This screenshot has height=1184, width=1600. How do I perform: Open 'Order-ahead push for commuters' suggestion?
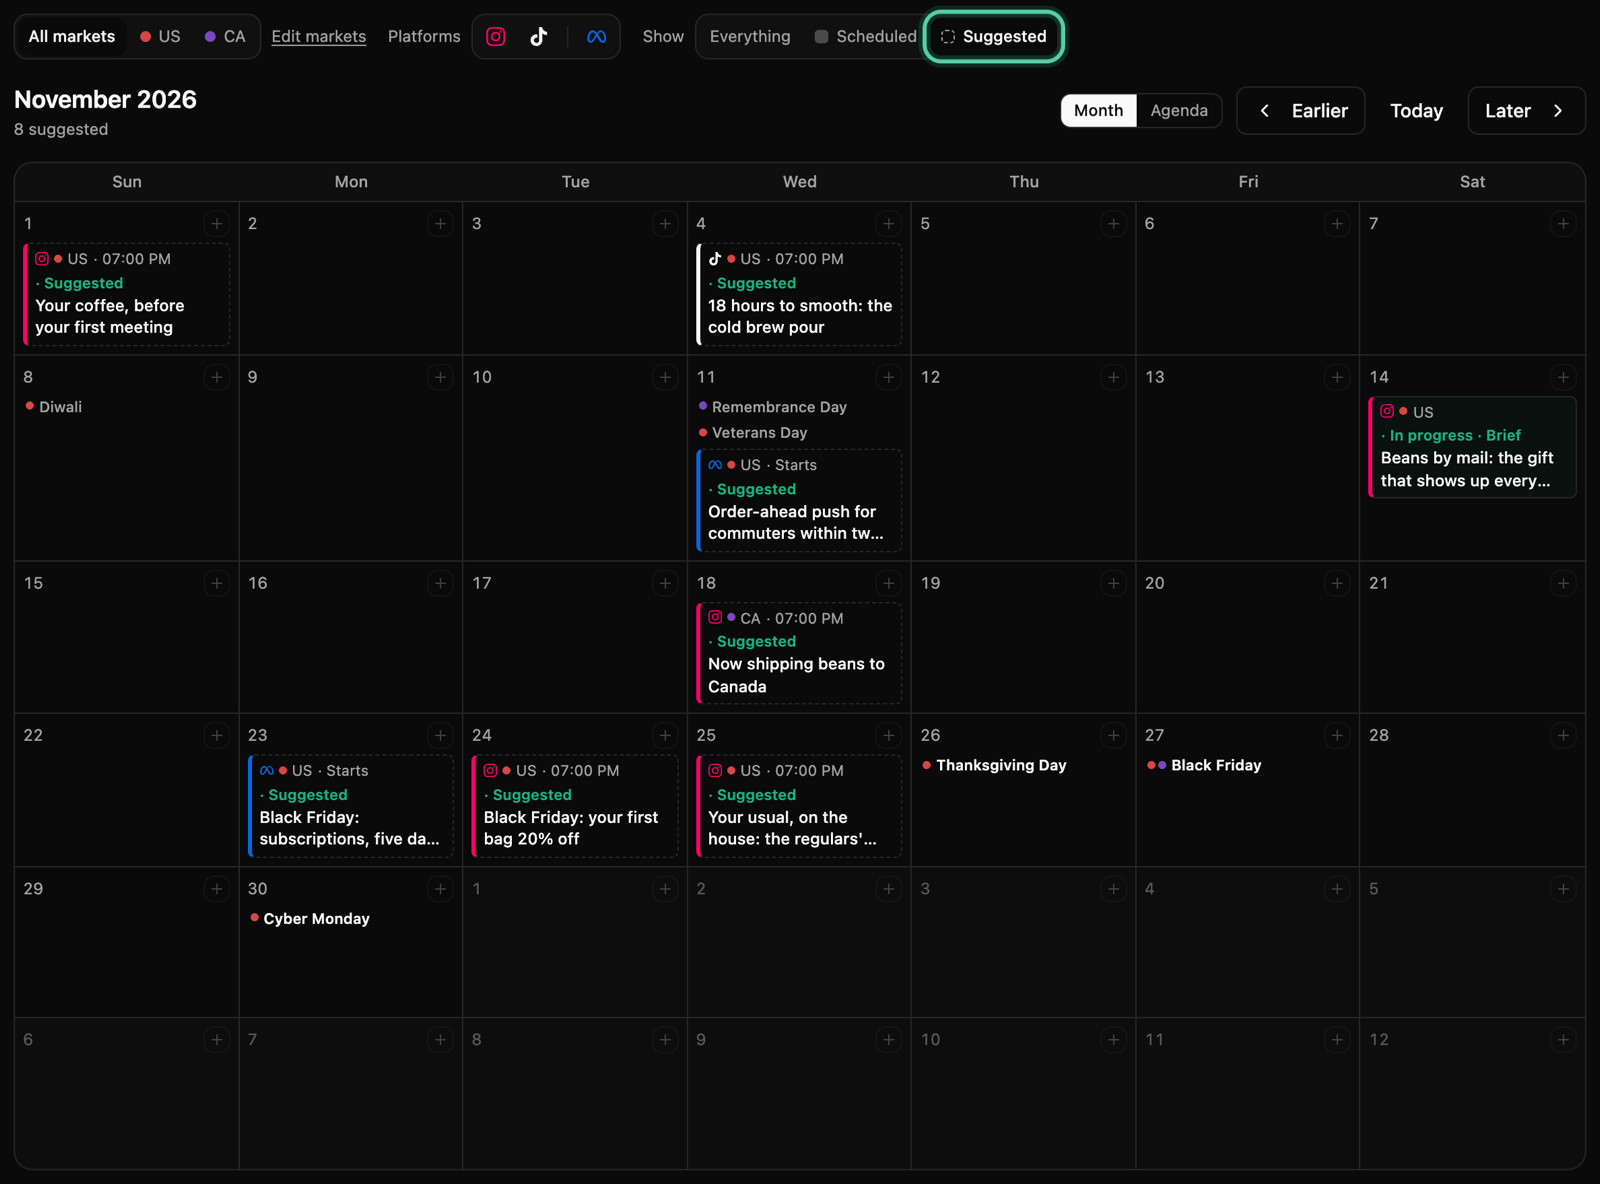pos(799,500)
